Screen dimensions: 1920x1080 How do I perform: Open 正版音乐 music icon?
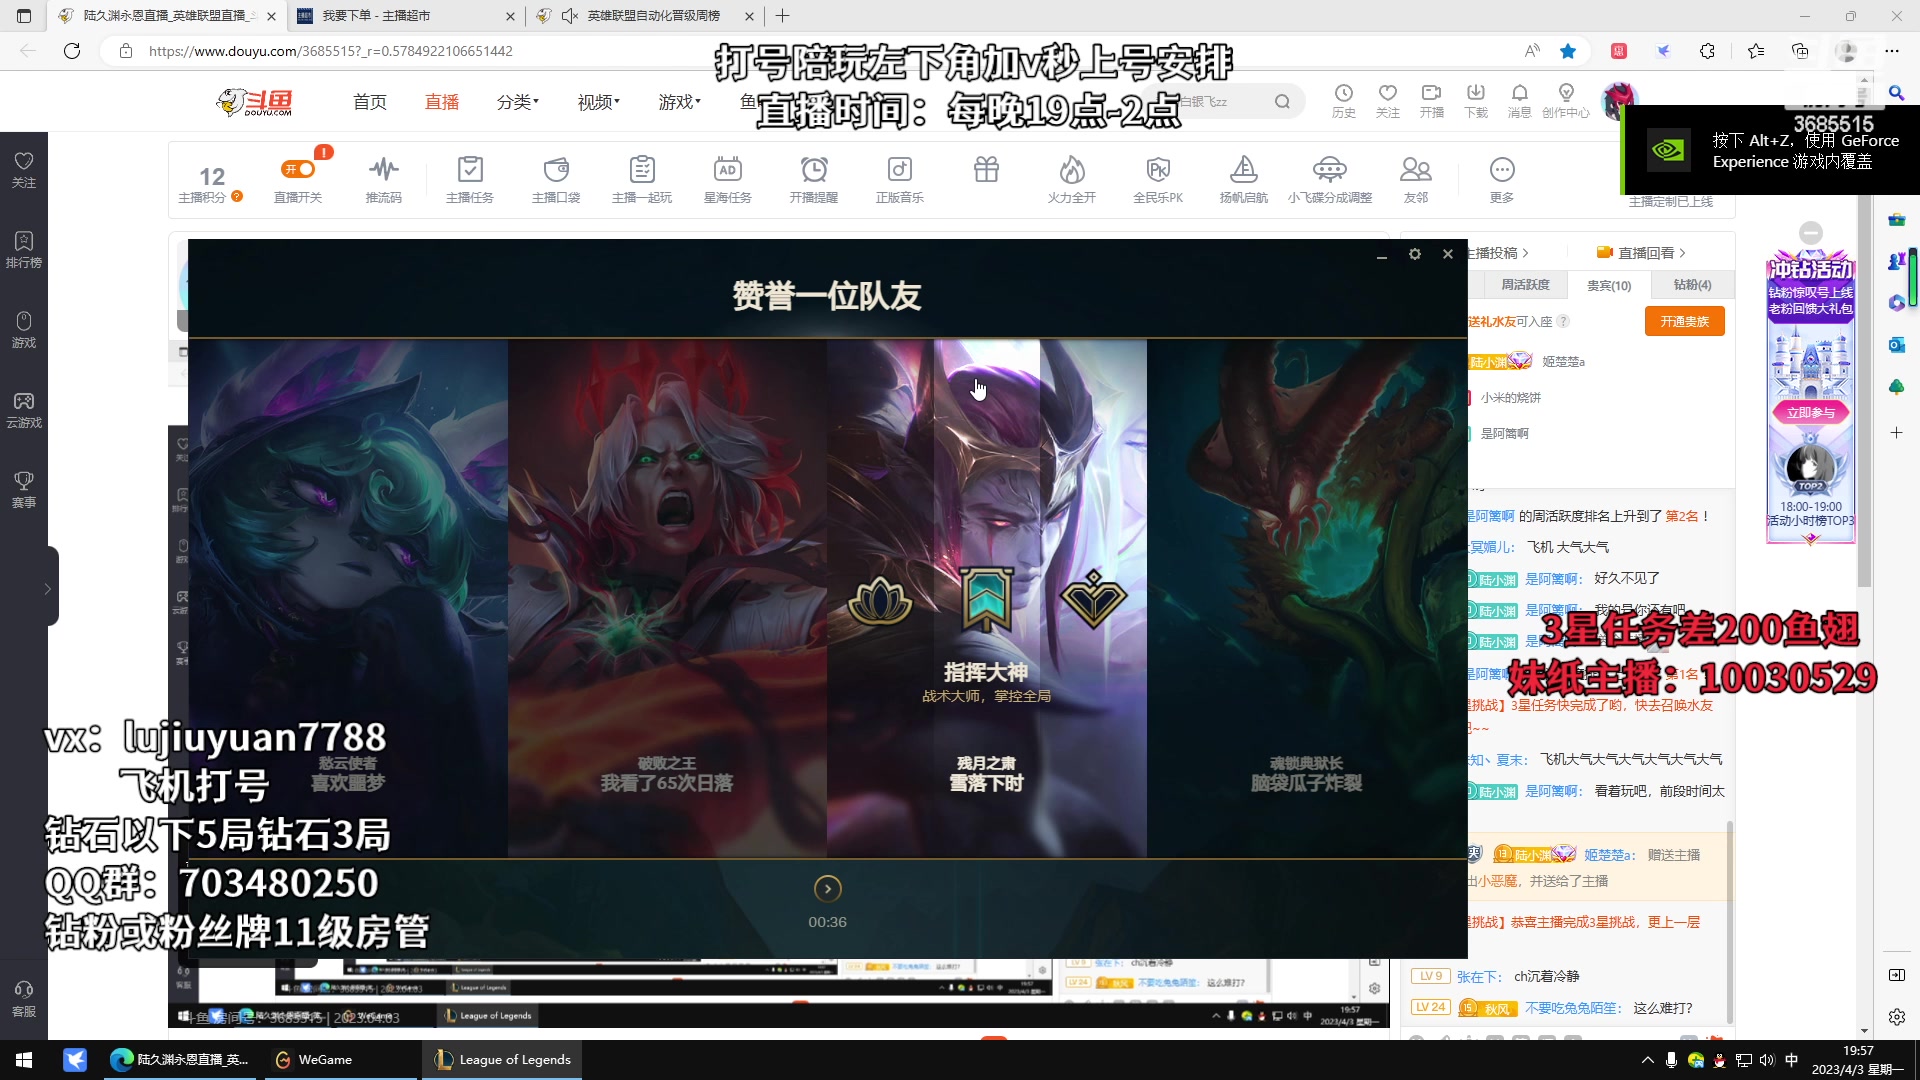coord(900,170)
